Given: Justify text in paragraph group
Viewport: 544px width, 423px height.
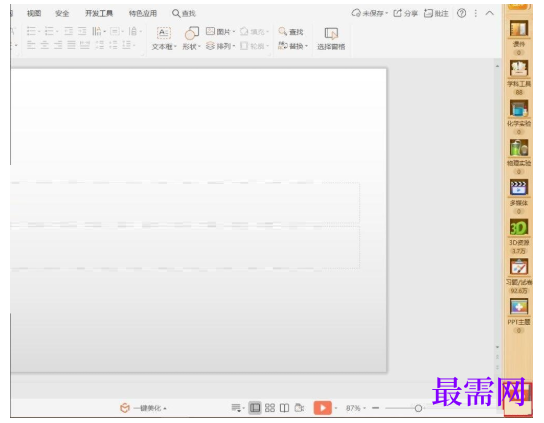Looking at the screenshot, I should coord(71,45).
